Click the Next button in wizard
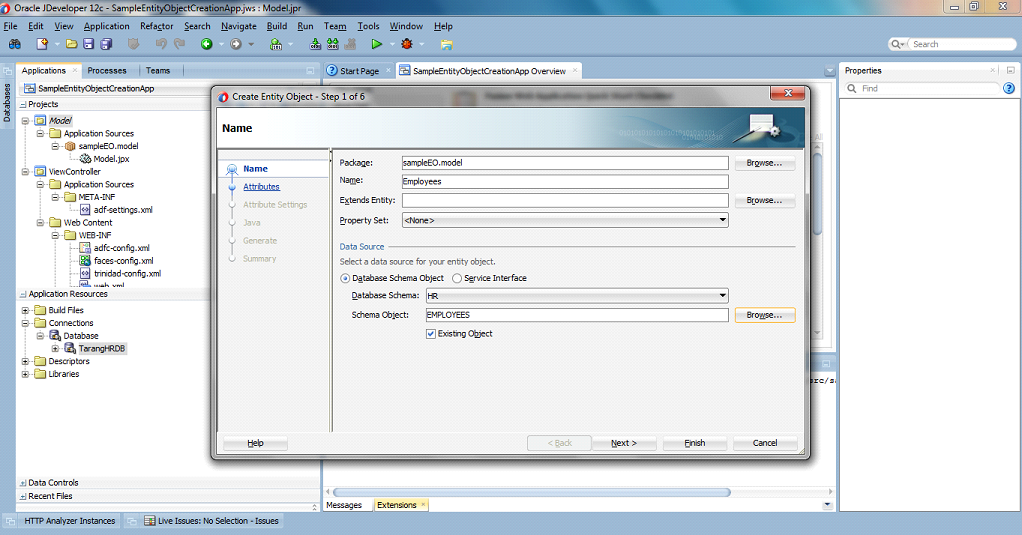1022x535 pixels. coord(624,443)
